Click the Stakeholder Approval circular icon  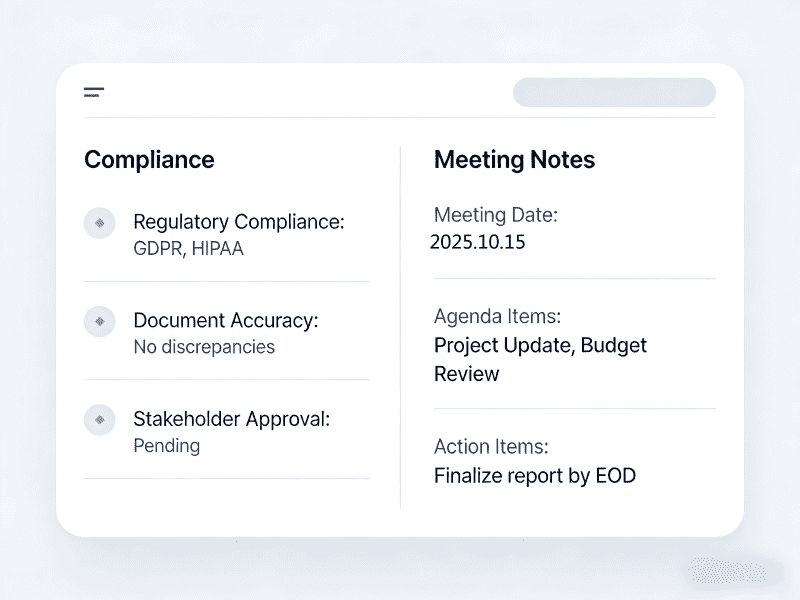(x=100, y=420)
